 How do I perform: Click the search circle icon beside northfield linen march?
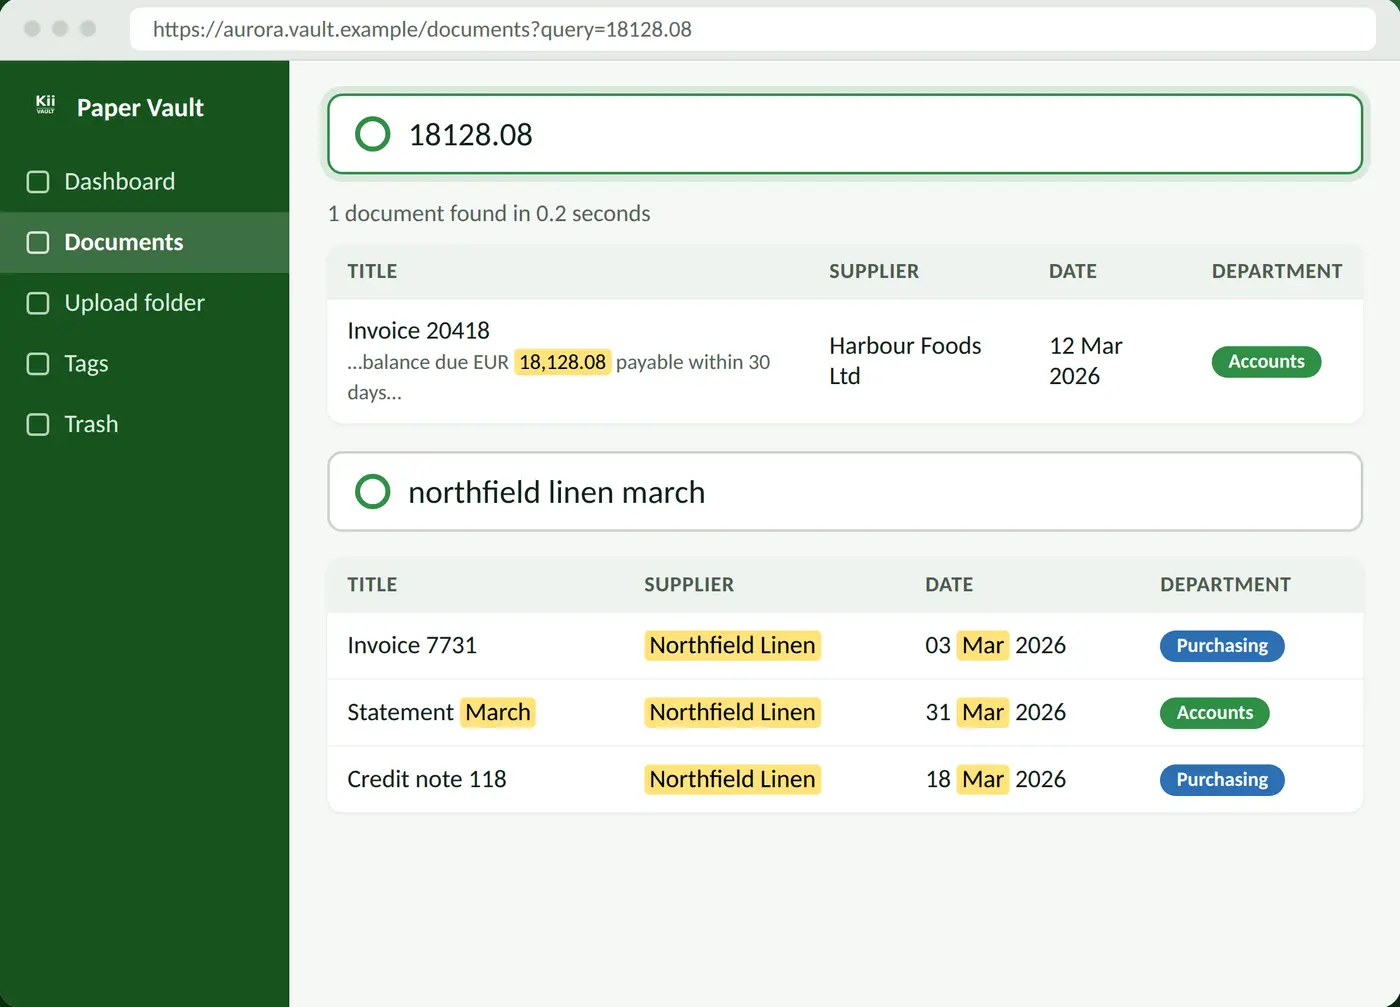click(373, 492)
